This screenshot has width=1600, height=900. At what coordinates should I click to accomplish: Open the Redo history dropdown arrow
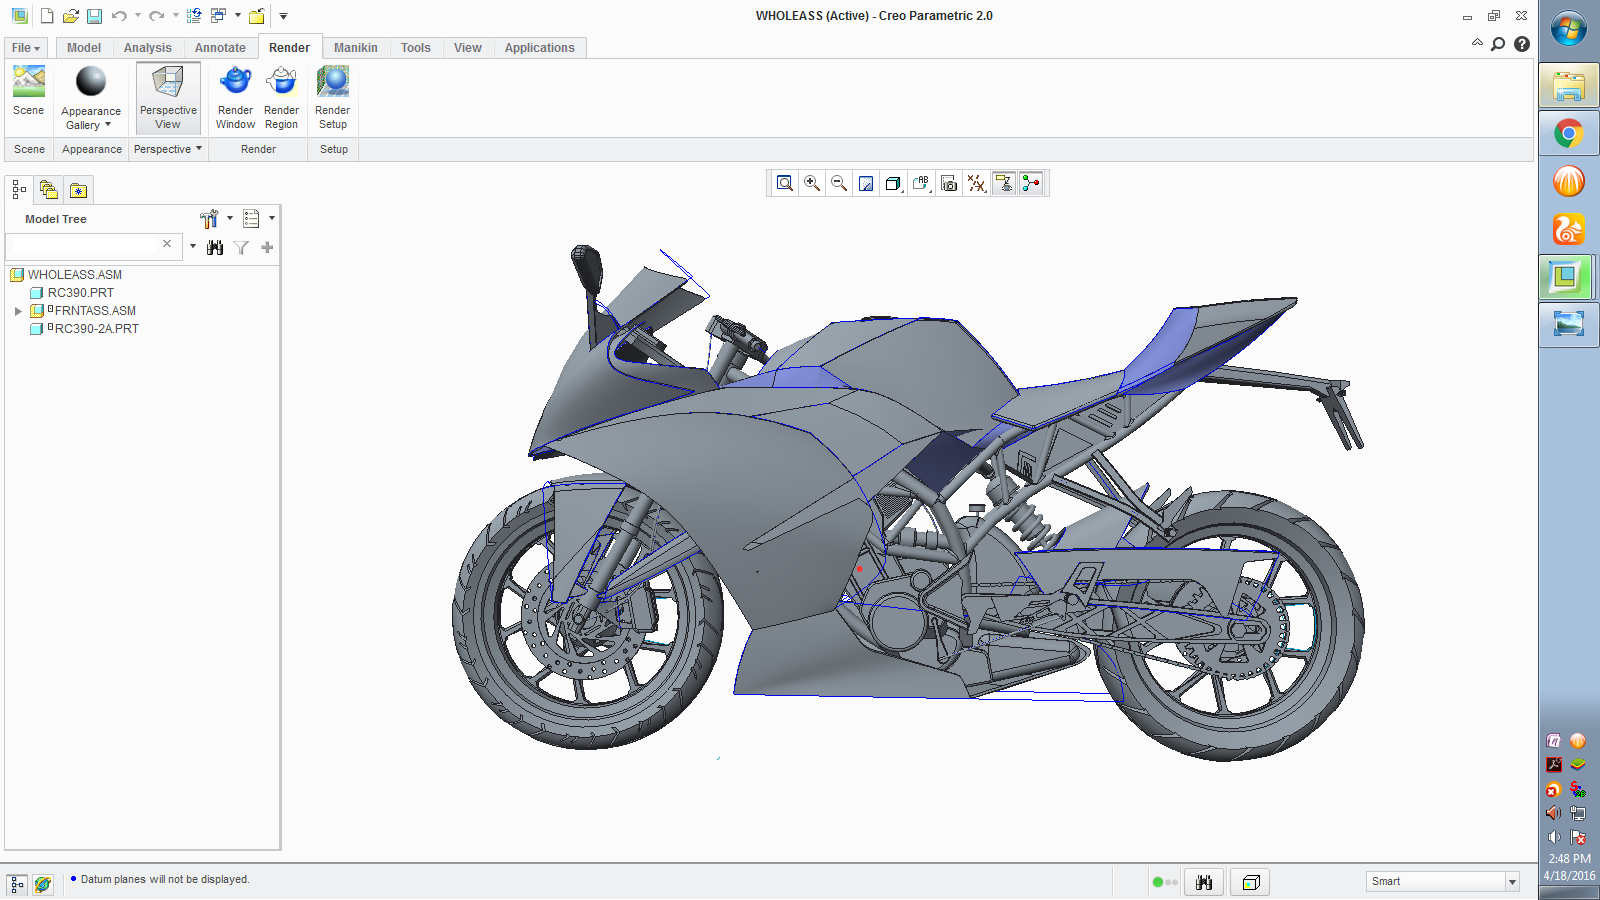coord(175,16)
